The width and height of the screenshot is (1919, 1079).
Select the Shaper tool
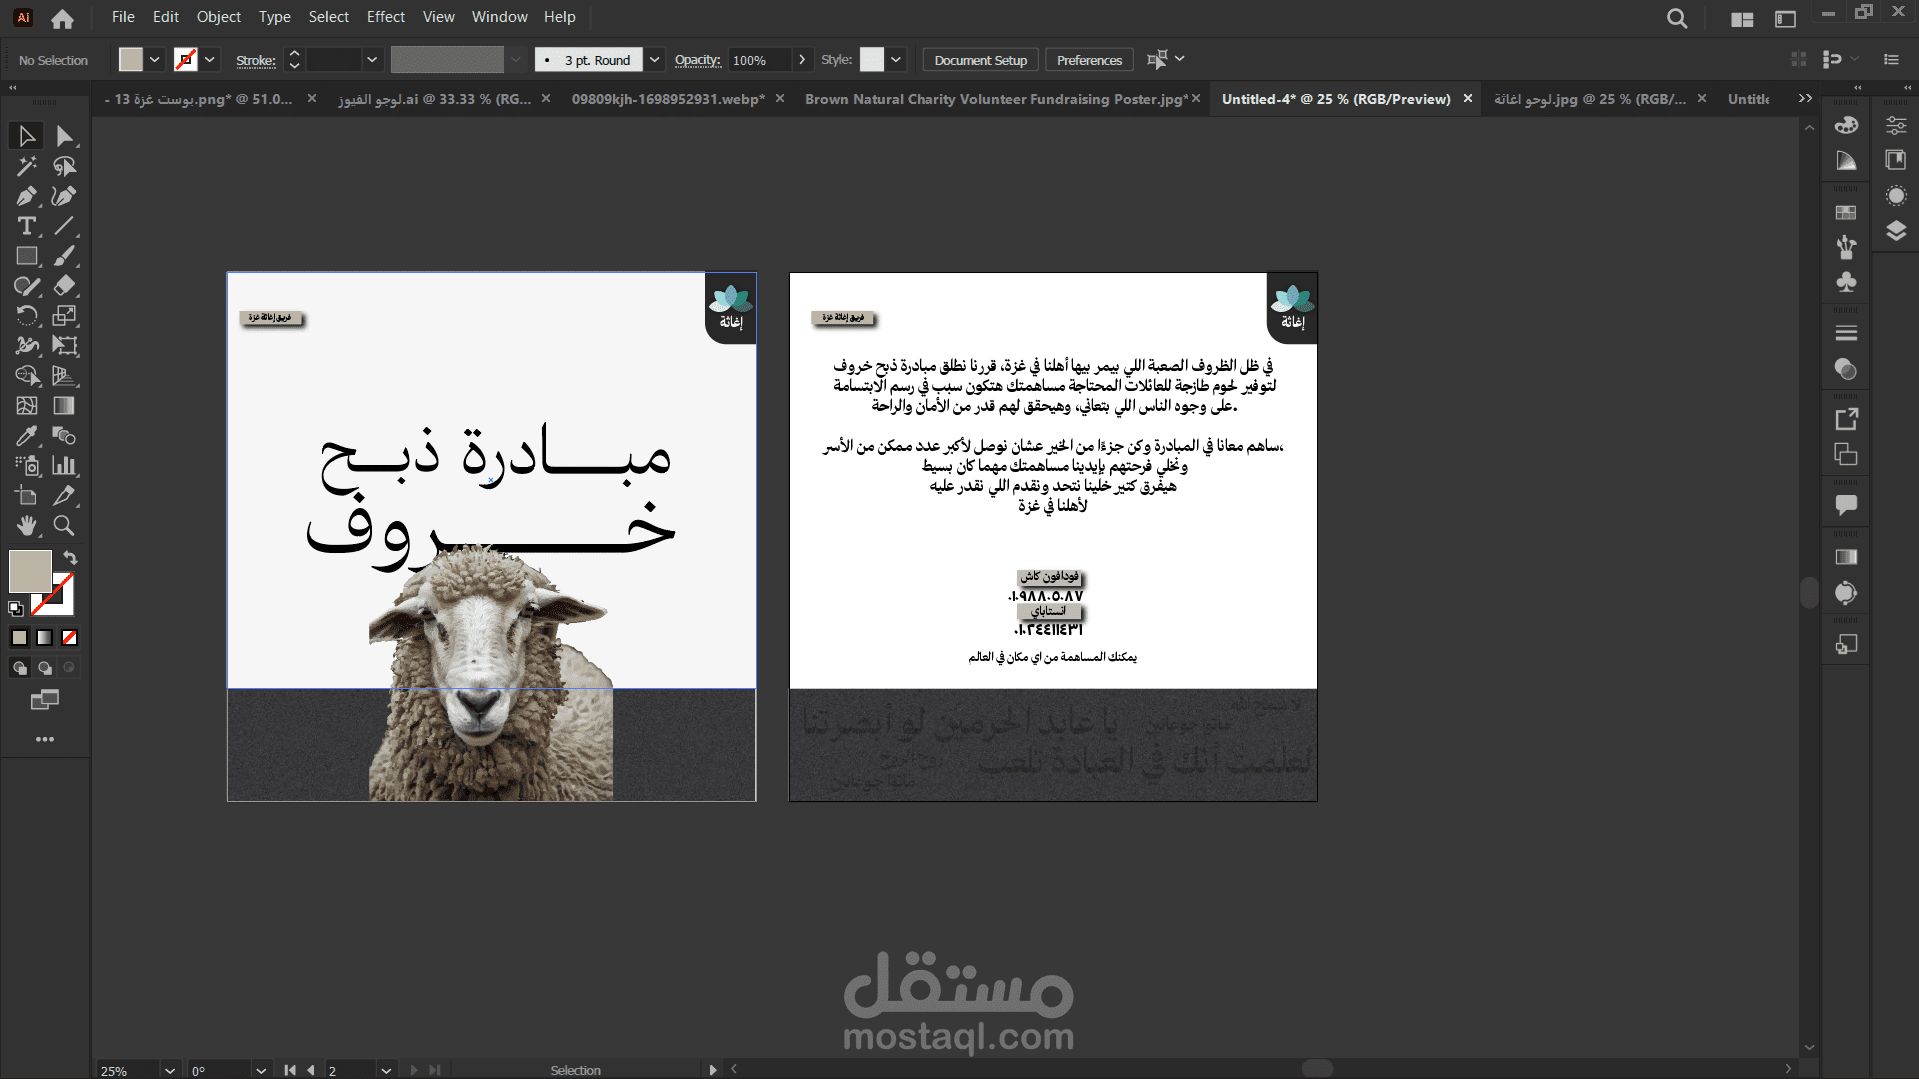tap(27, 286)
